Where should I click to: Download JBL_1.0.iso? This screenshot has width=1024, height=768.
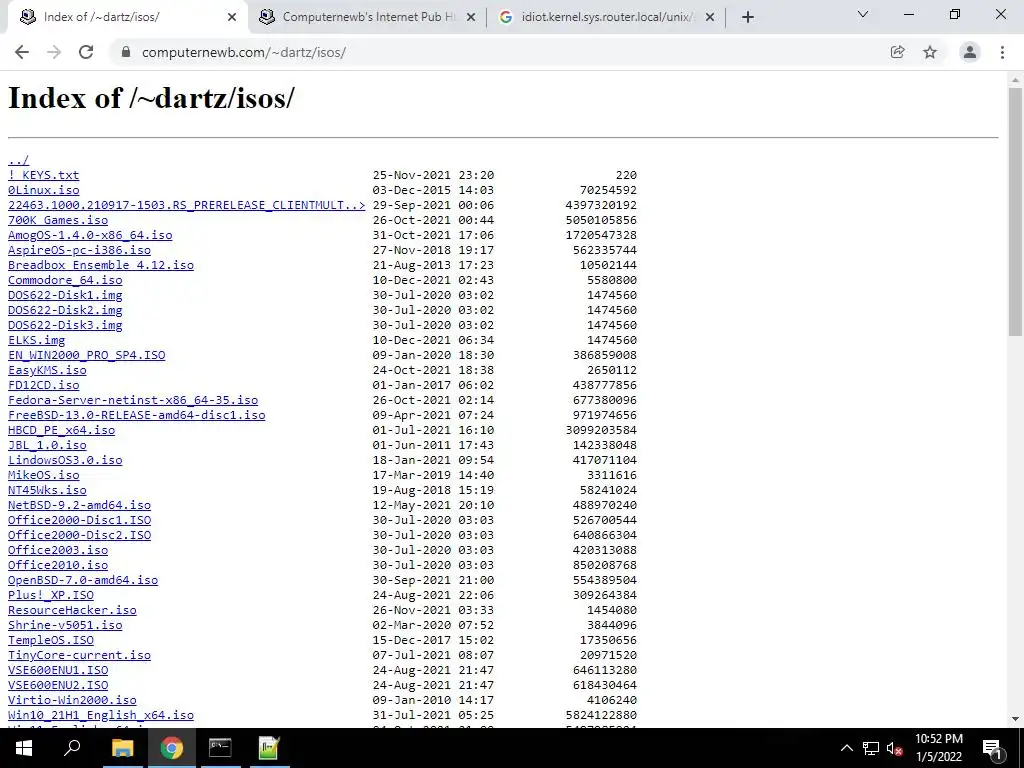click(x=47, y=445)
